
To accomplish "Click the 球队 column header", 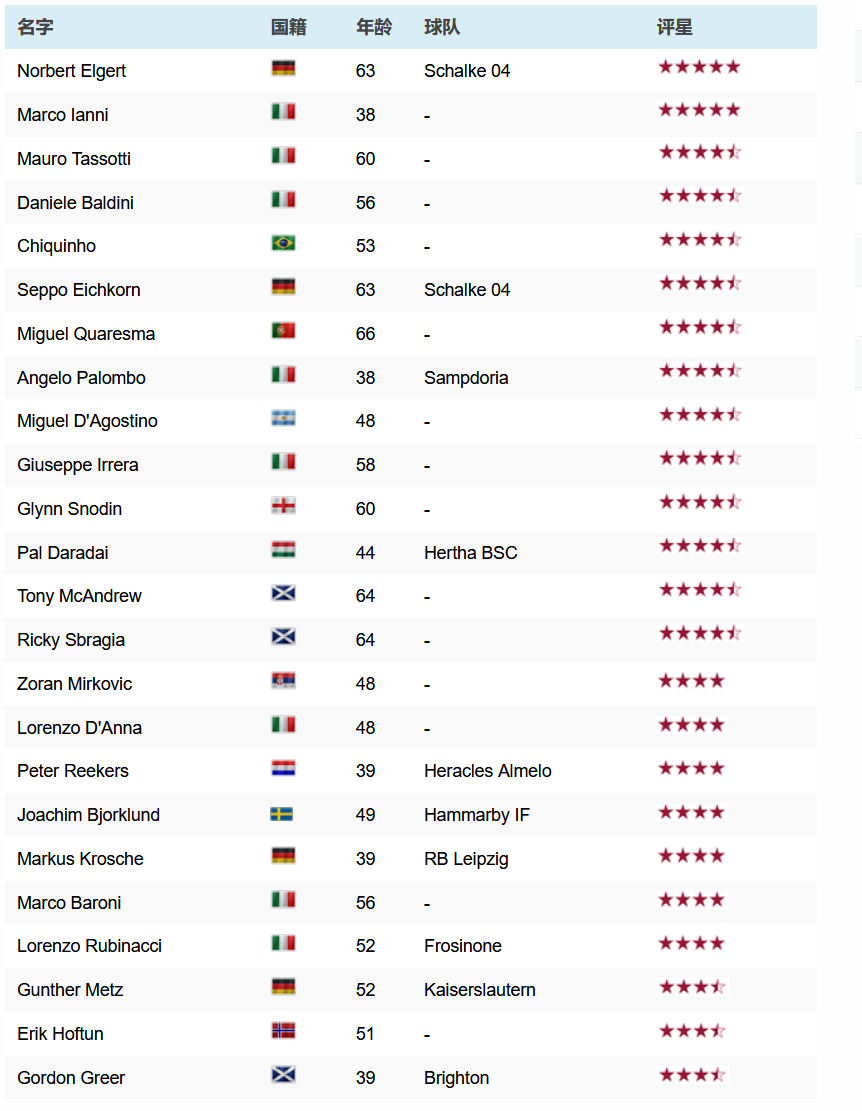I will tap(442, 27).
